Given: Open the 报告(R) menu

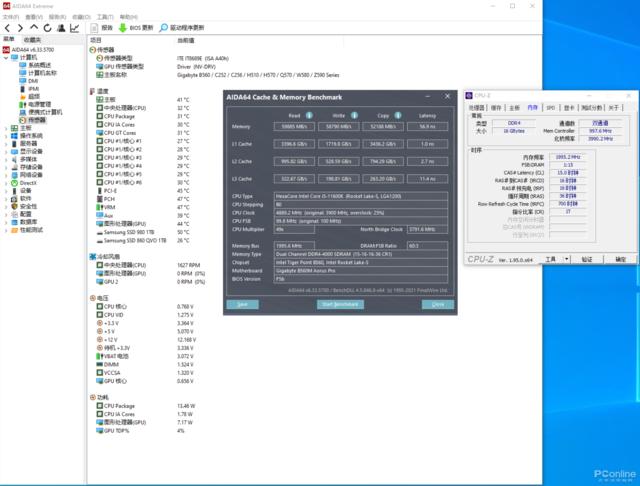Looking at the screenshot, I should 58,17.
